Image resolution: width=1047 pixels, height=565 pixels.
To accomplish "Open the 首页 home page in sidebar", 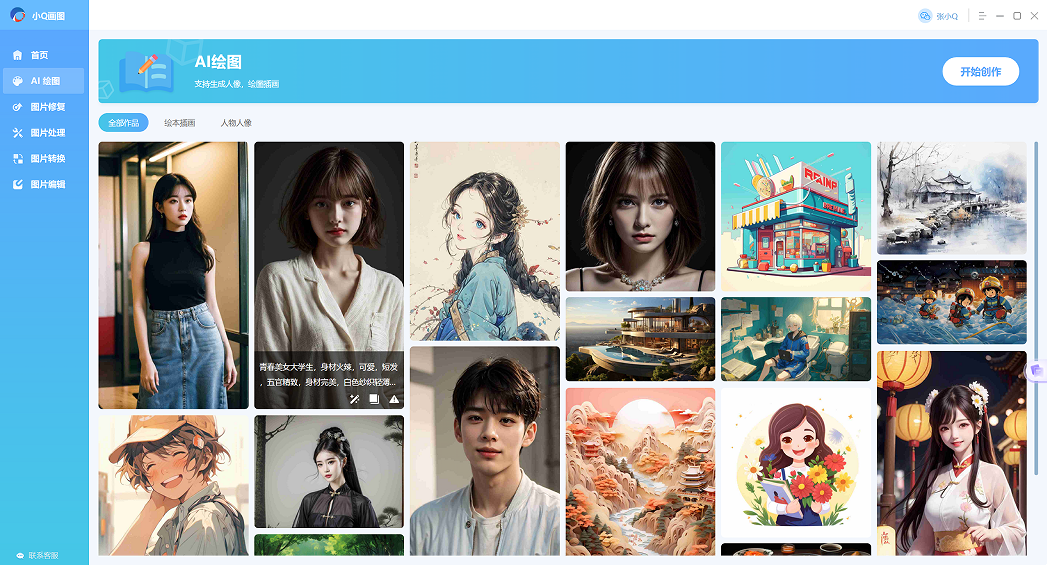I will pos(38,55).
